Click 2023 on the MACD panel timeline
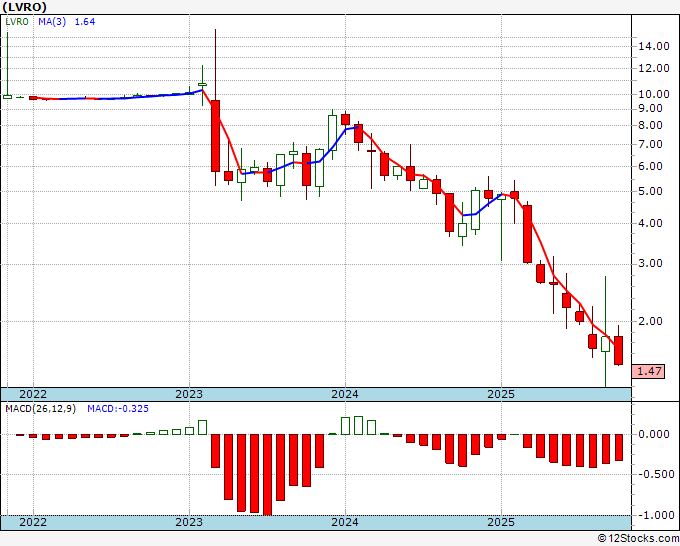680x546 pixels. (189, 522)
